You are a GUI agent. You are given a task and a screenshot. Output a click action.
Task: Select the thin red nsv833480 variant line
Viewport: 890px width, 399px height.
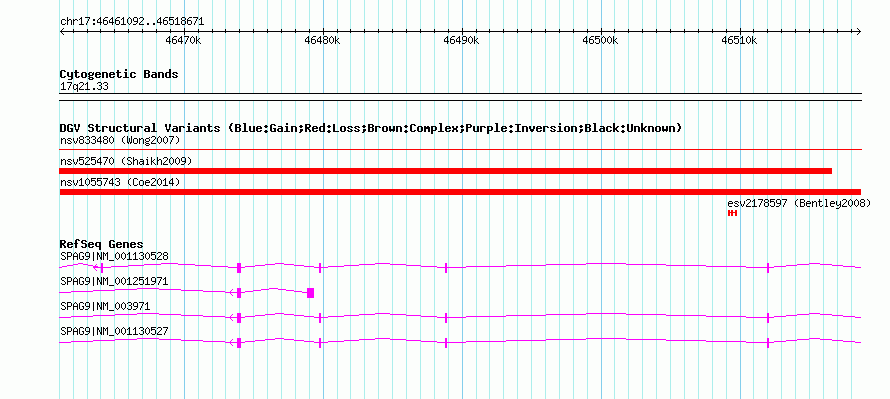tap(460, 150)
